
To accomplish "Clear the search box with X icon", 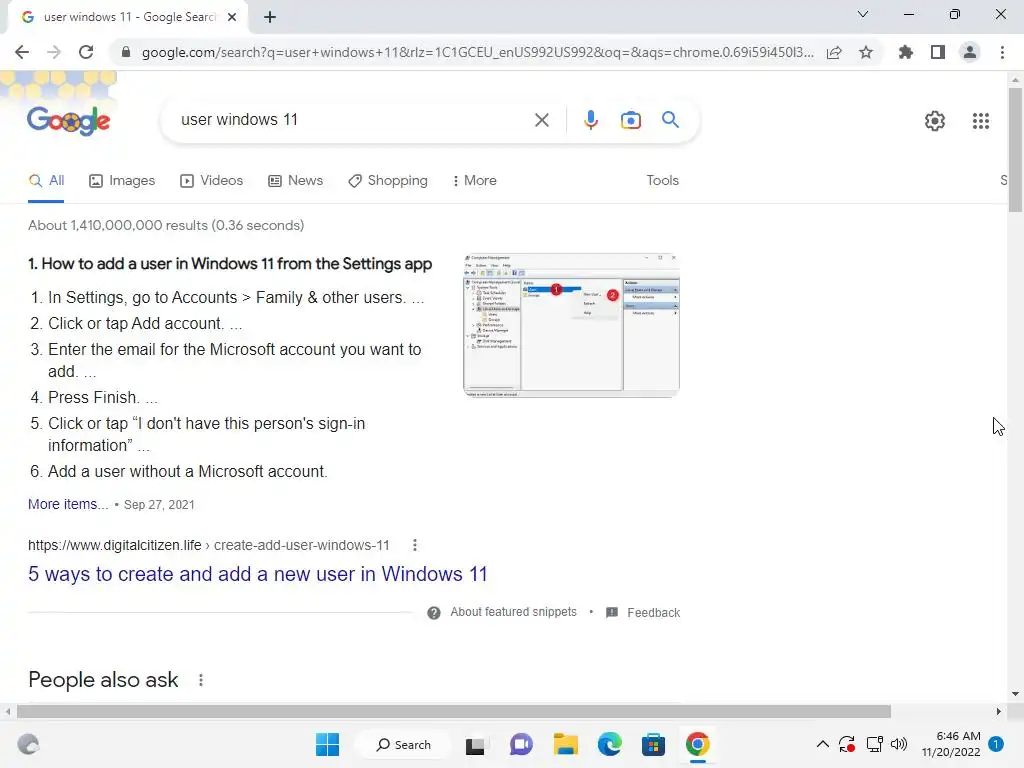I will pyautogui.click(x=541, y=120).
